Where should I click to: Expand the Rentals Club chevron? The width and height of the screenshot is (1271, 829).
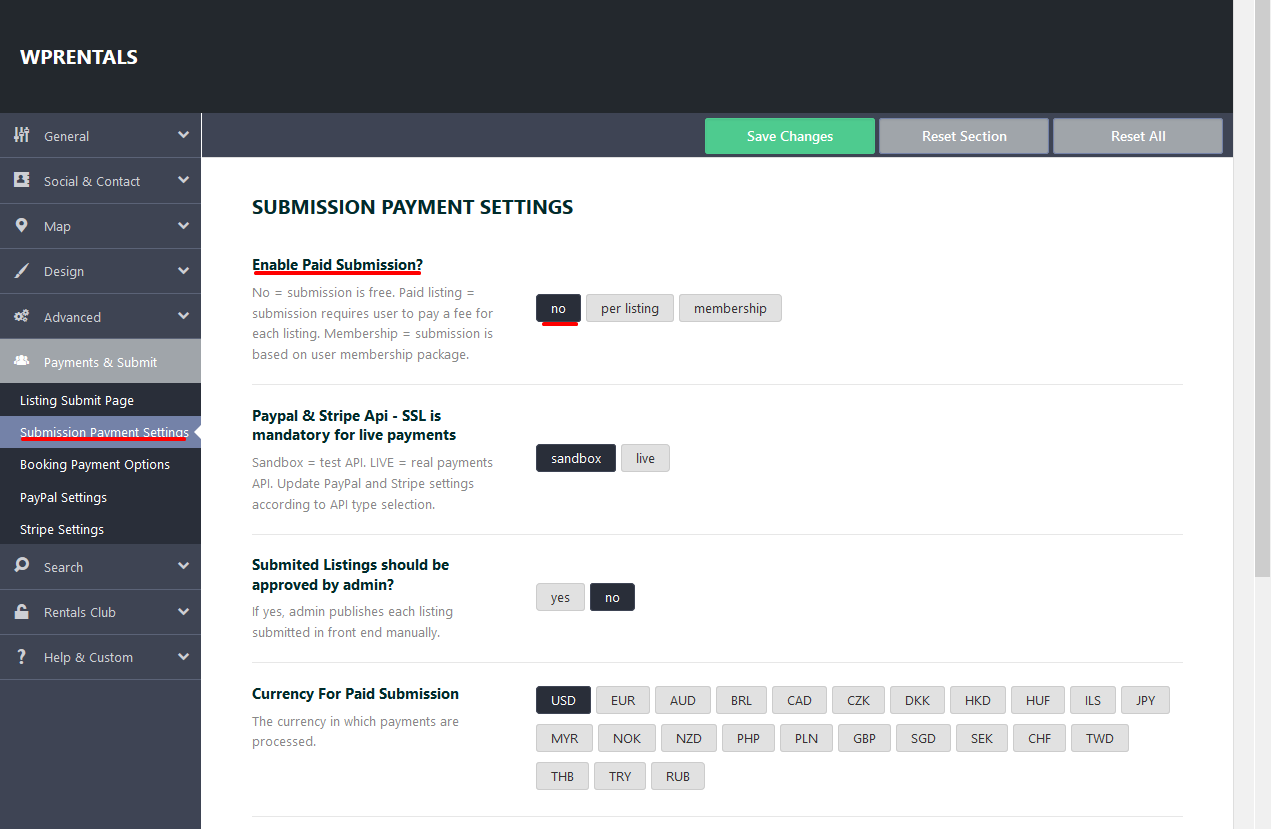(x=183, y=611)
